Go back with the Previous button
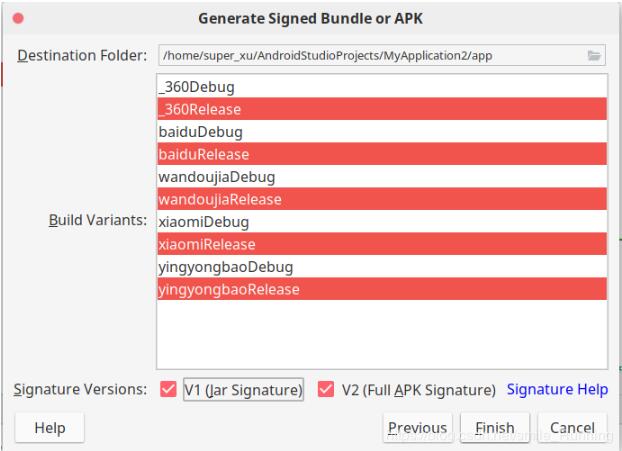 tap(417, 428)
